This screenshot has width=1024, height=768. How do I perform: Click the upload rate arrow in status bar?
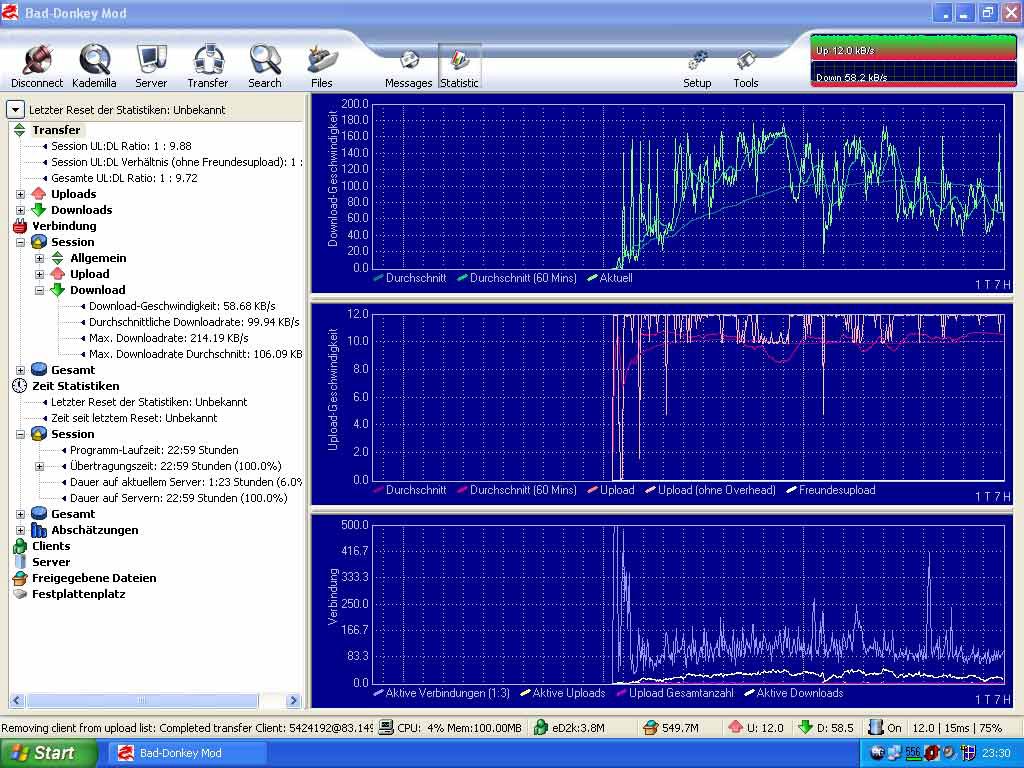click(x=735, y=727)
